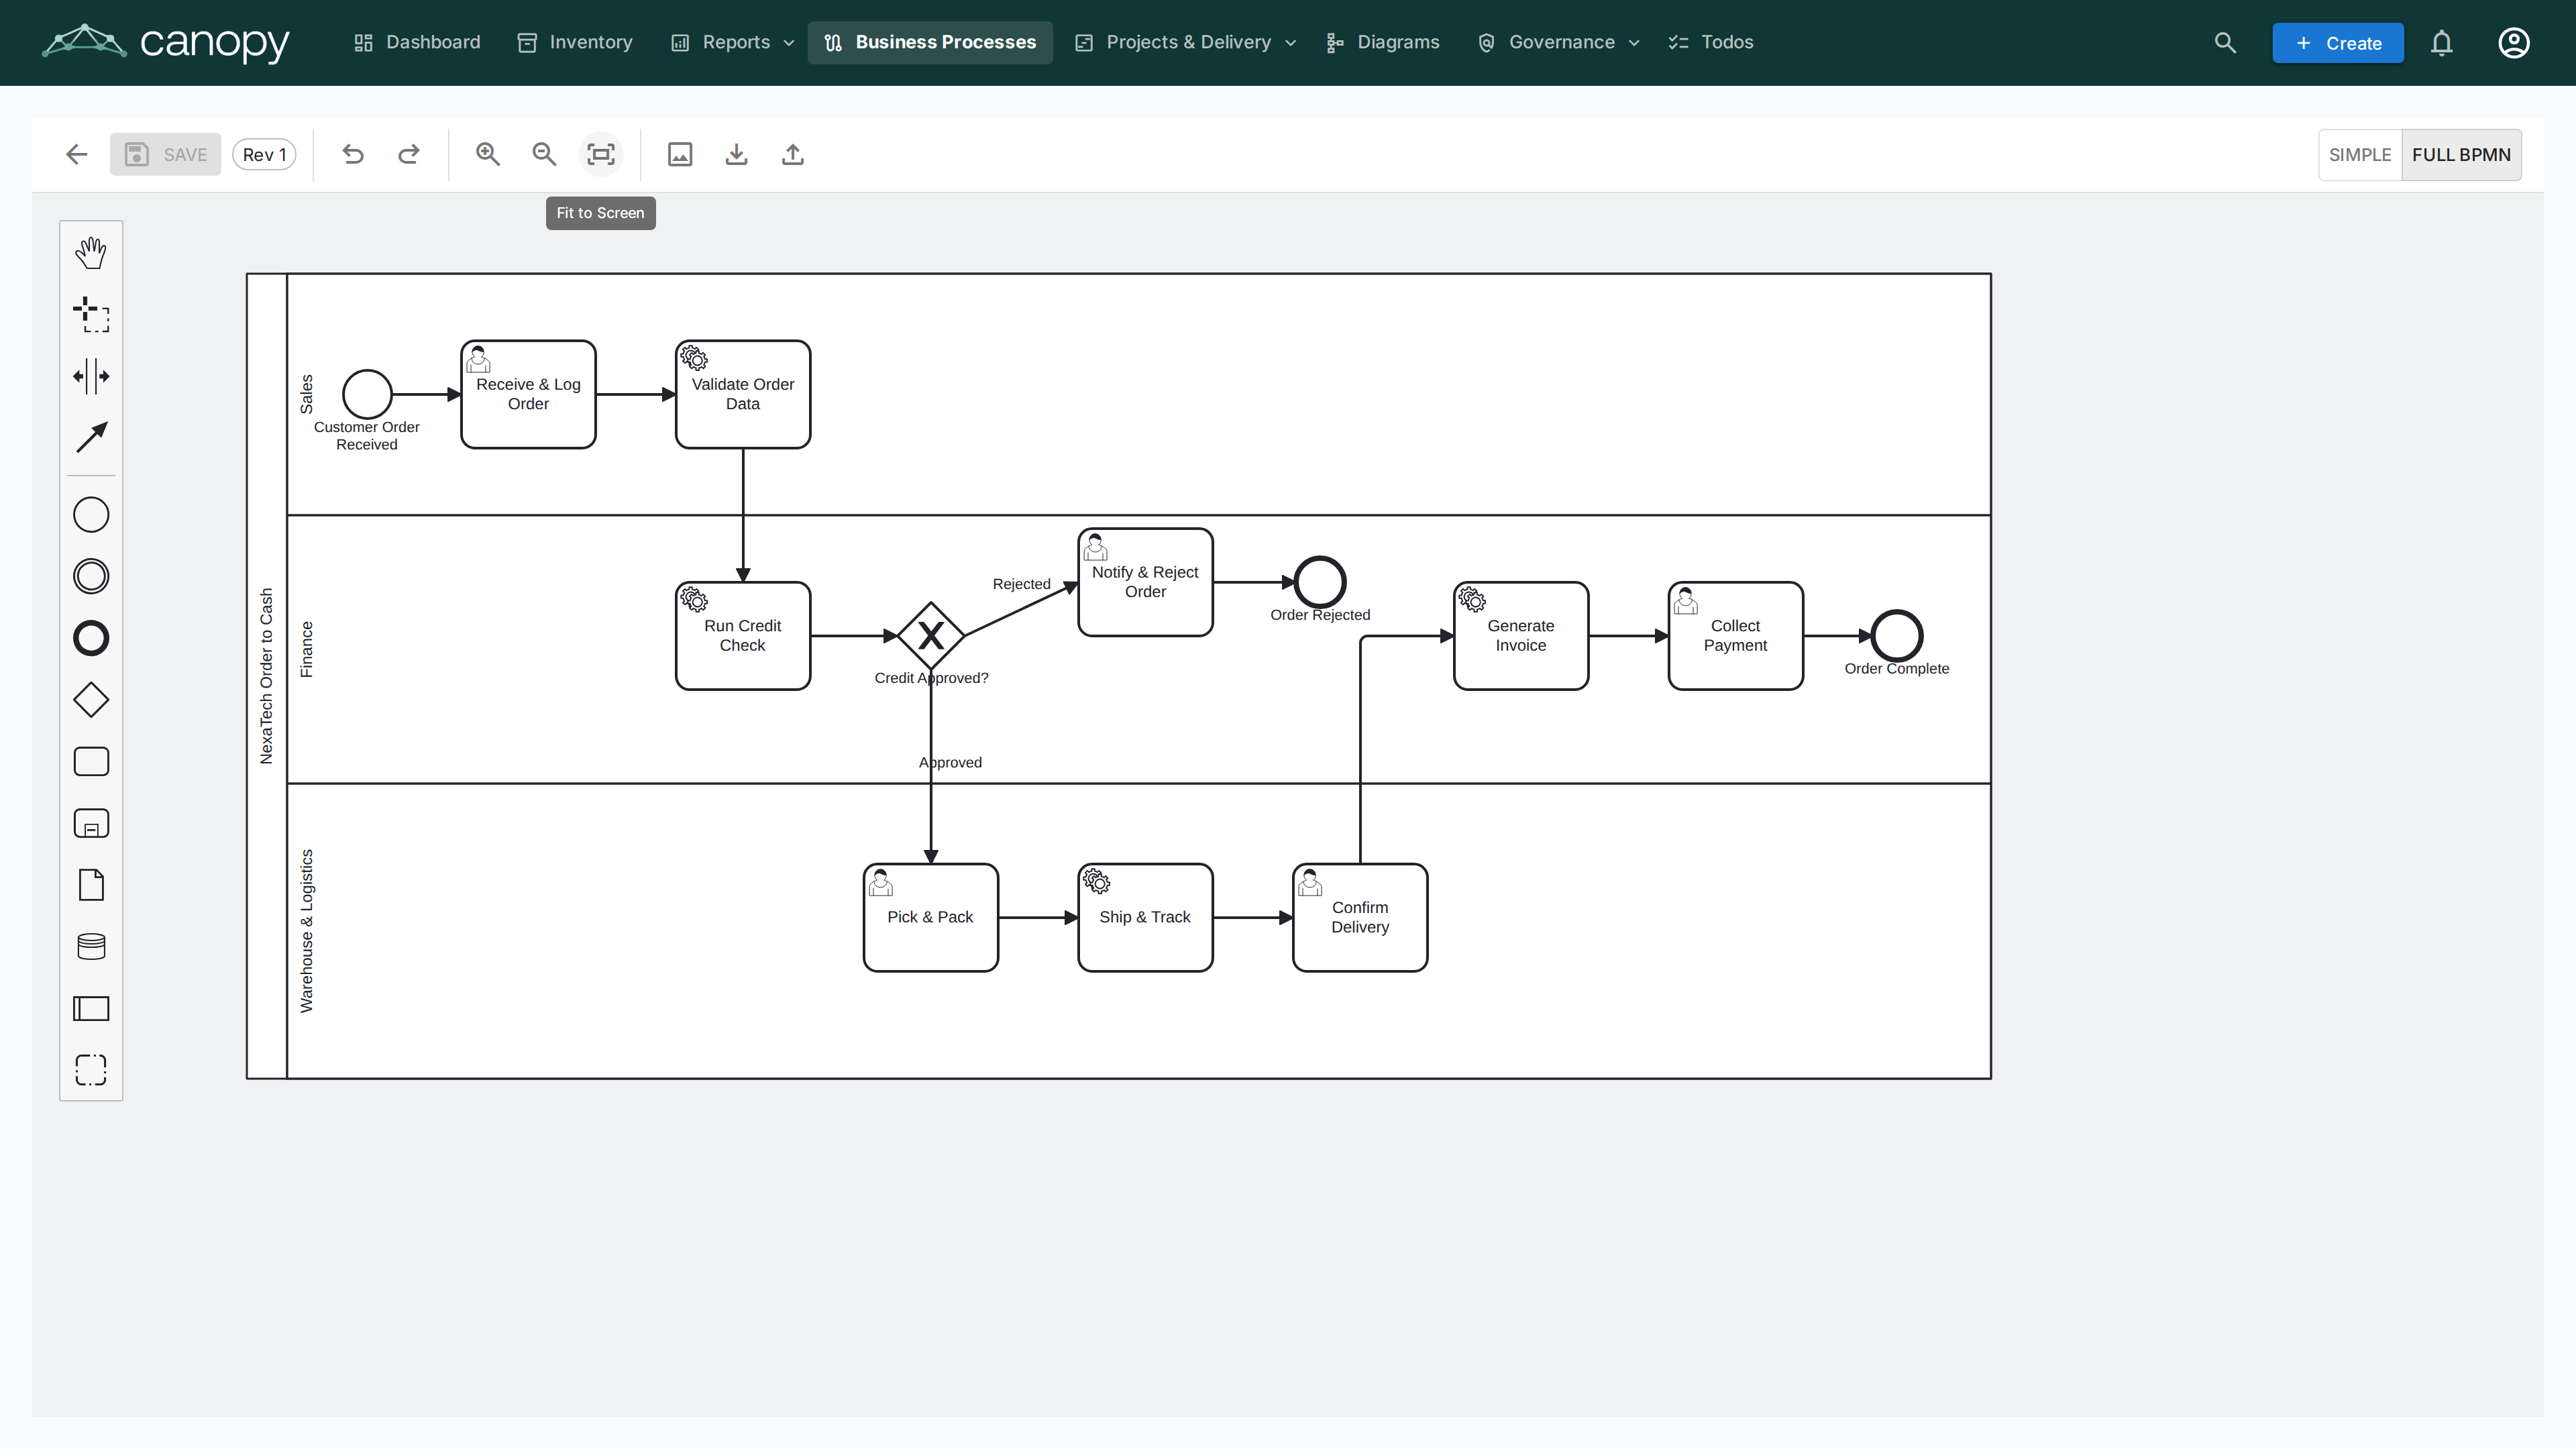Click the blue Create button
The image size is (2576, 1449).
click(2338, 43)
